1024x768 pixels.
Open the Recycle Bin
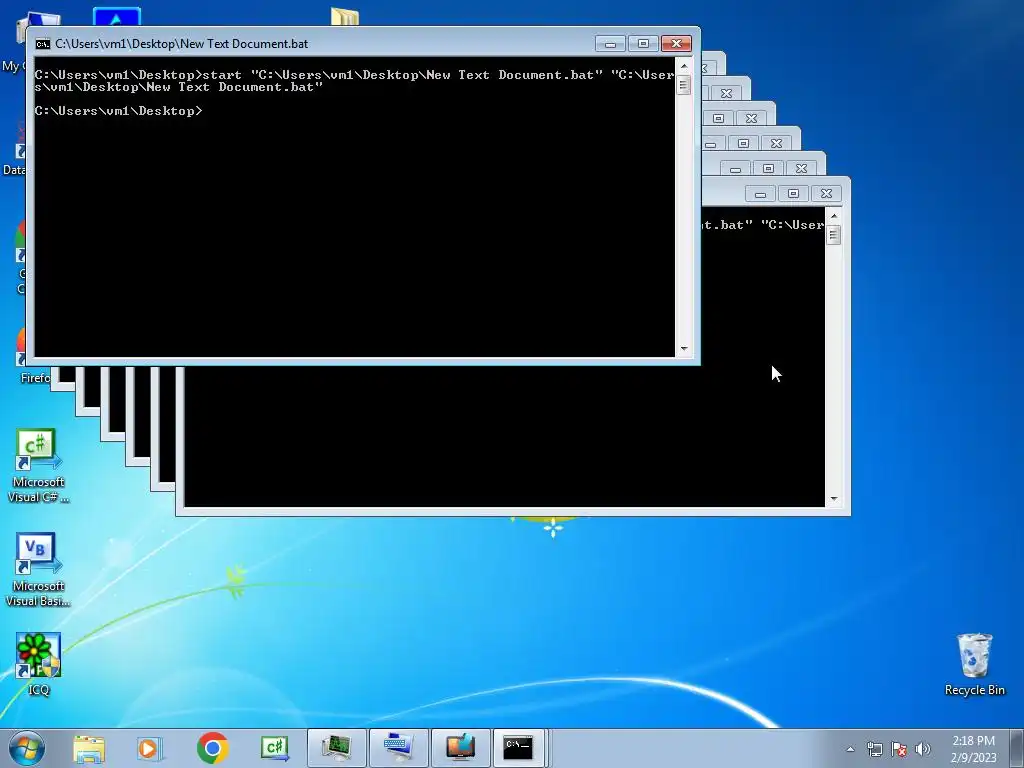pos(974,664)
